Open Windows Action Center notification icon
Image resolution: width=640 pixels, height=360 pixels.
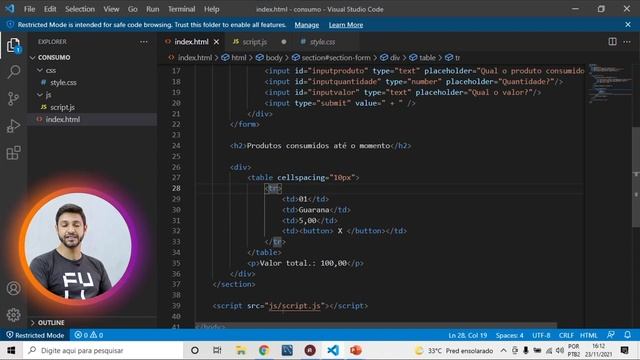(x=624, y=350)
